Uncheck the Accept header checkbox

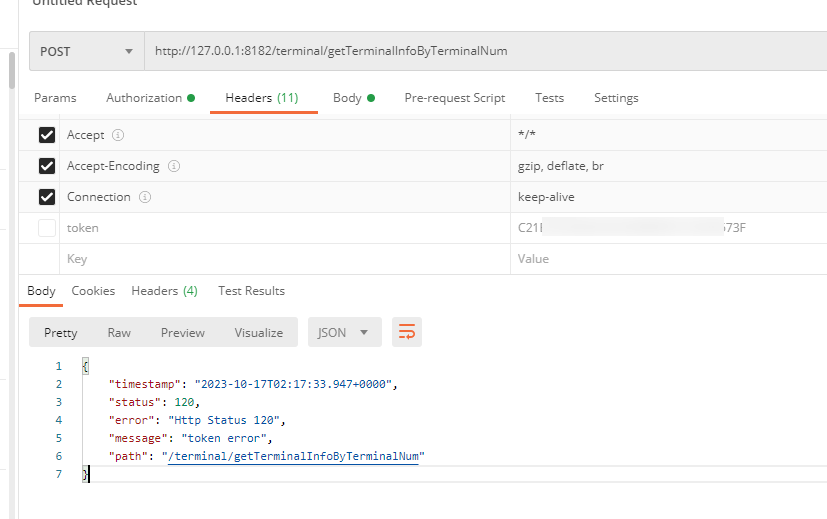pyautogui.click(x=47, y=135)
